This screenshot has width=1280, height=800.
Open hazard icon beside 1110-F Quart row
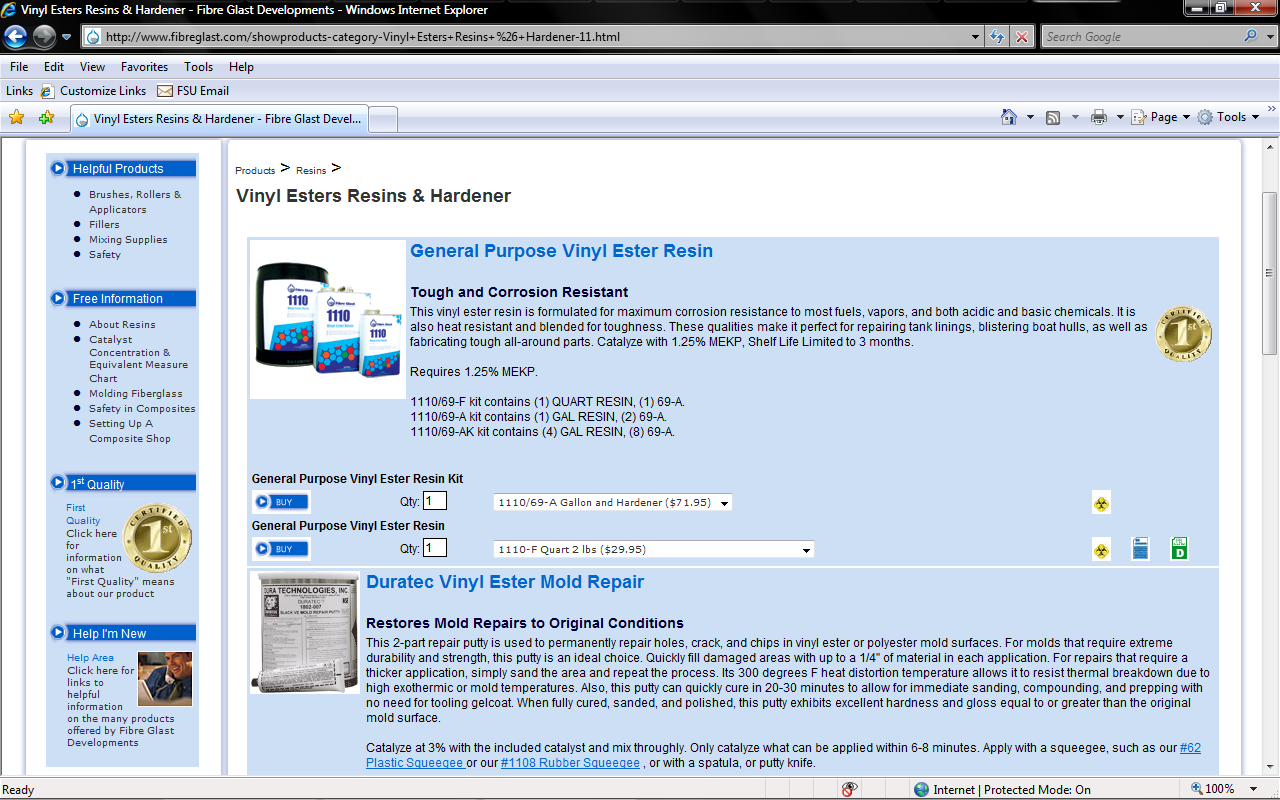[1101, 549]
